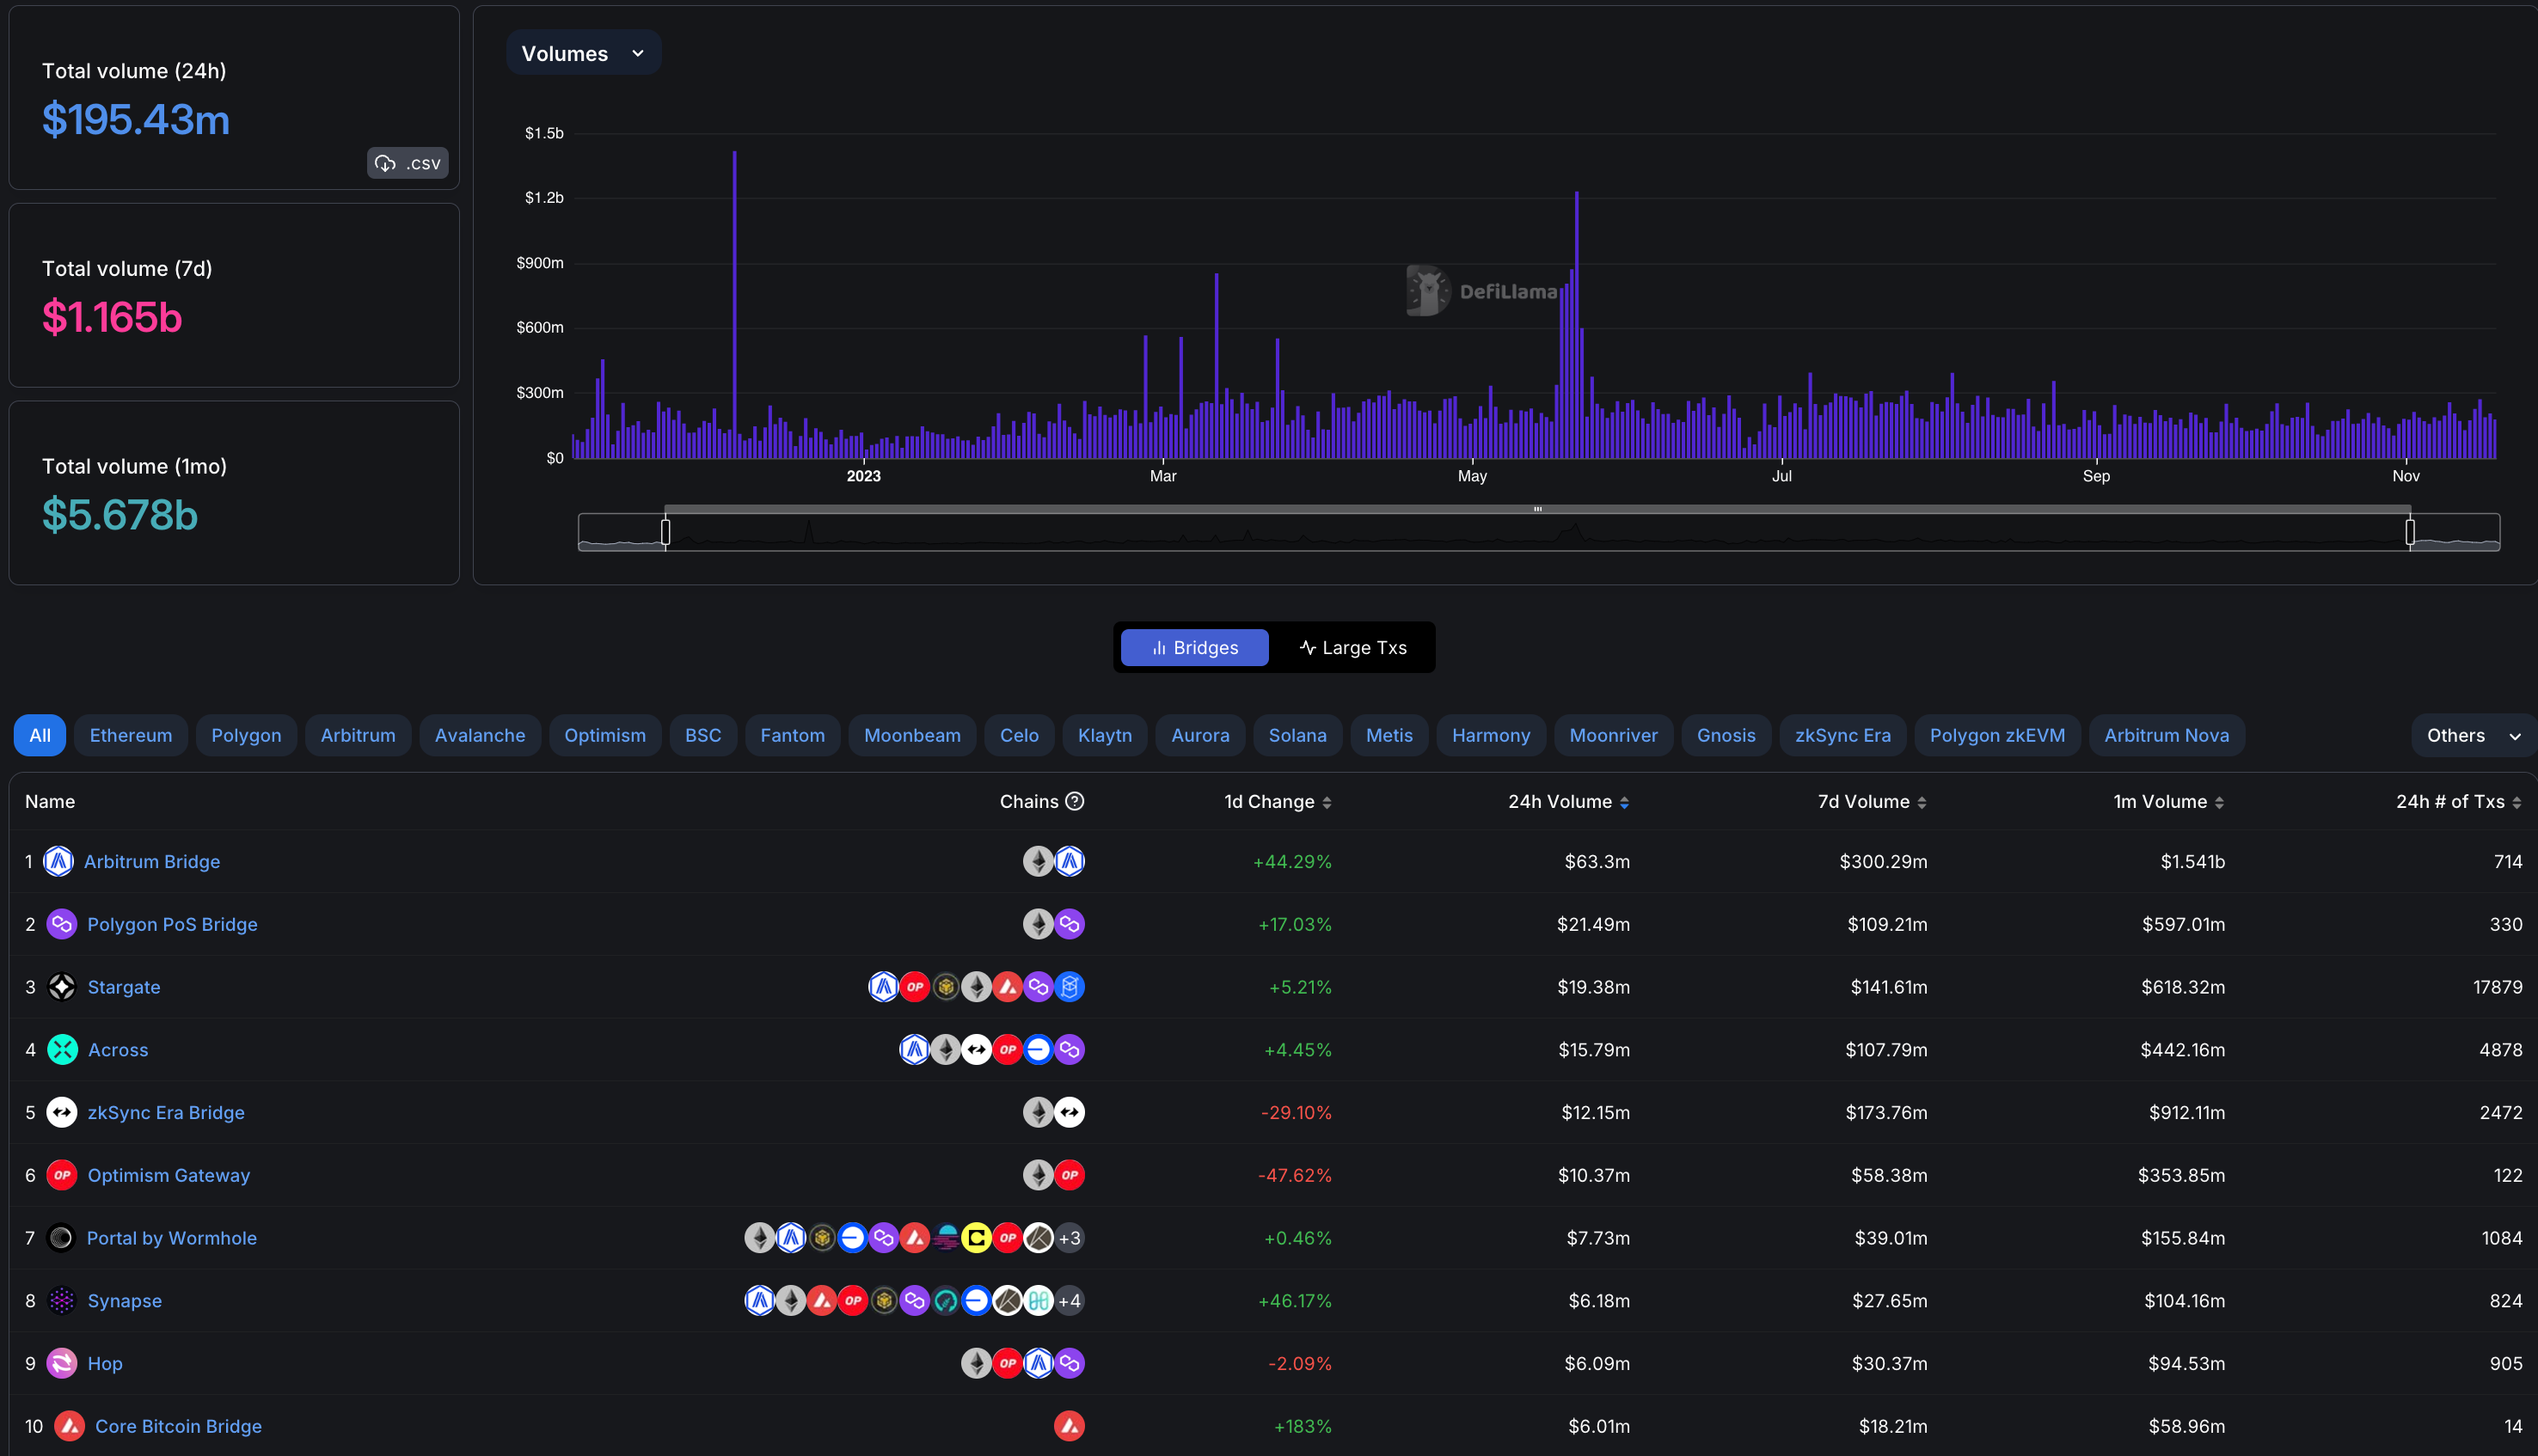This screenshot has height=1456, width=2538.
Task: Click the Polygon chain icon in Polygon PoS row
Action: point(1069,924)
